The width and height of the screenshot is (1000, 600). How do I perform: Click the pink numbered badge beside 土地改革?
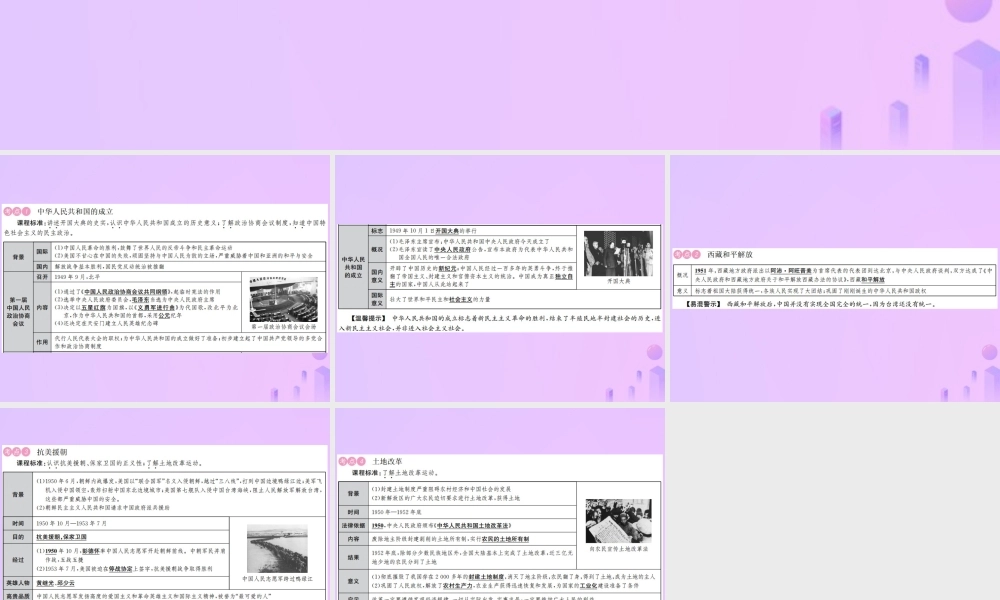pyautogui.click(x=353, y=461)
